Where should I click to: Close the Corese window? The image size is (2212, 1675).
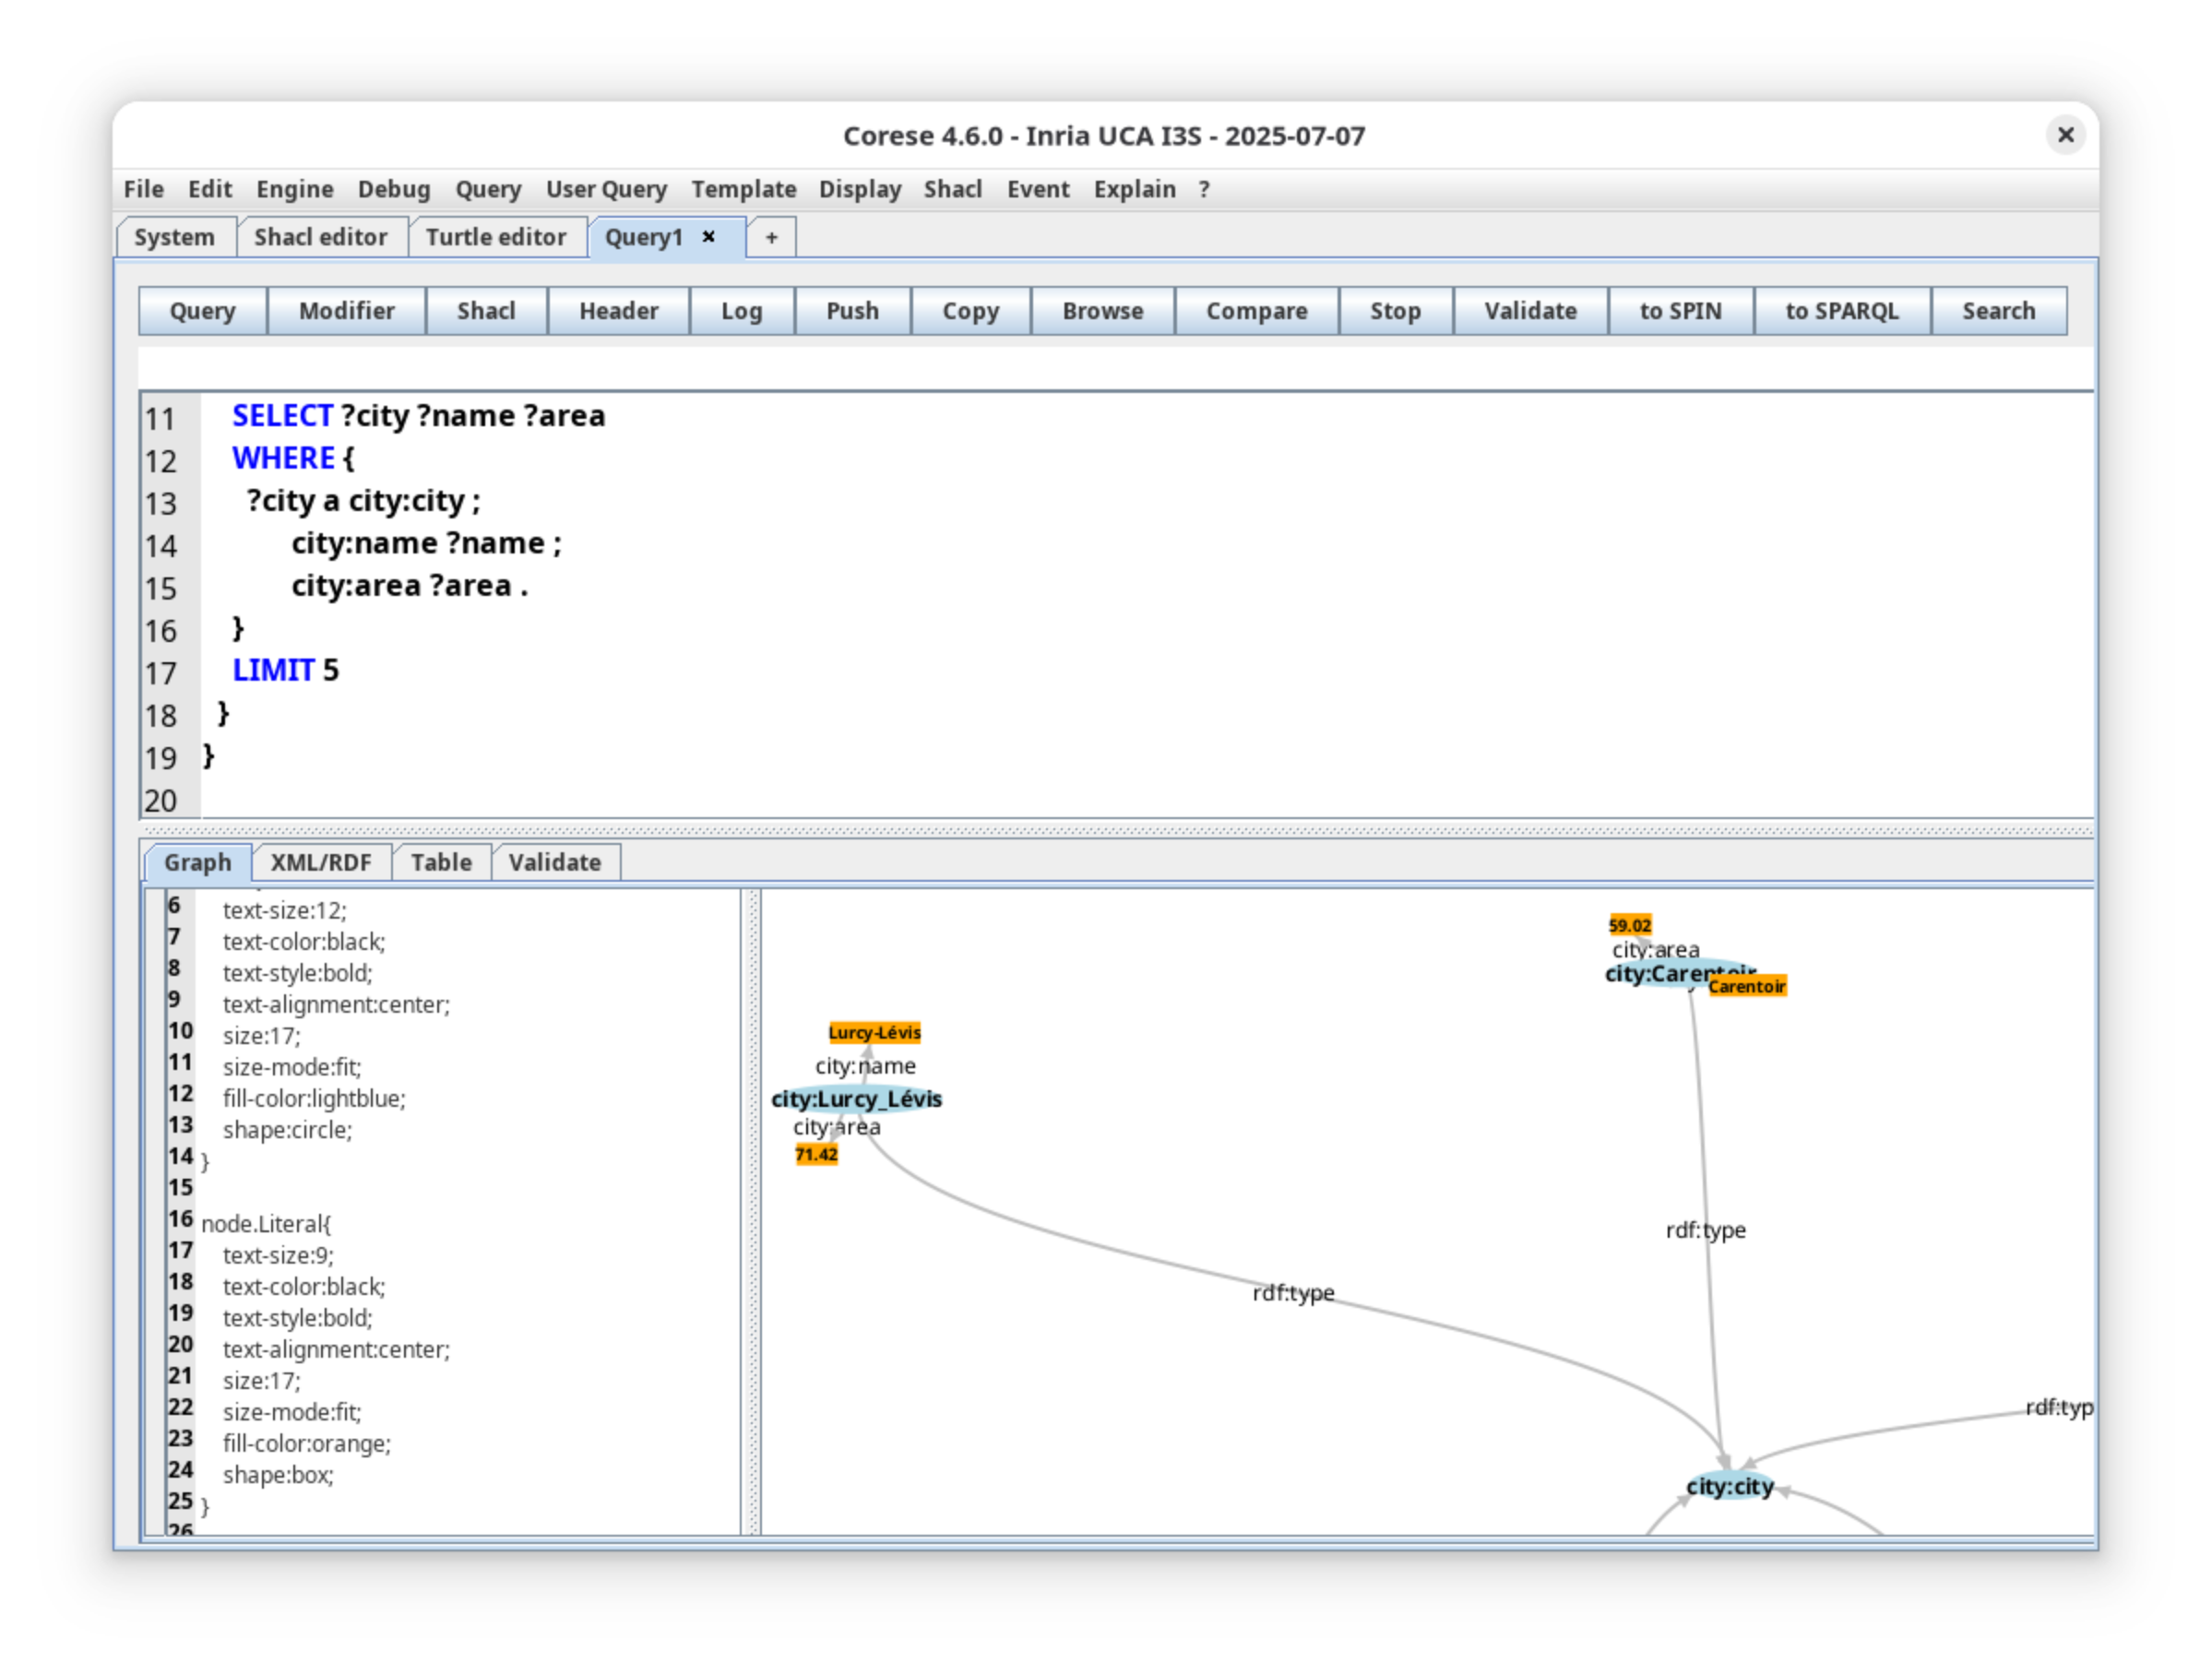[x=2065, y=135]
